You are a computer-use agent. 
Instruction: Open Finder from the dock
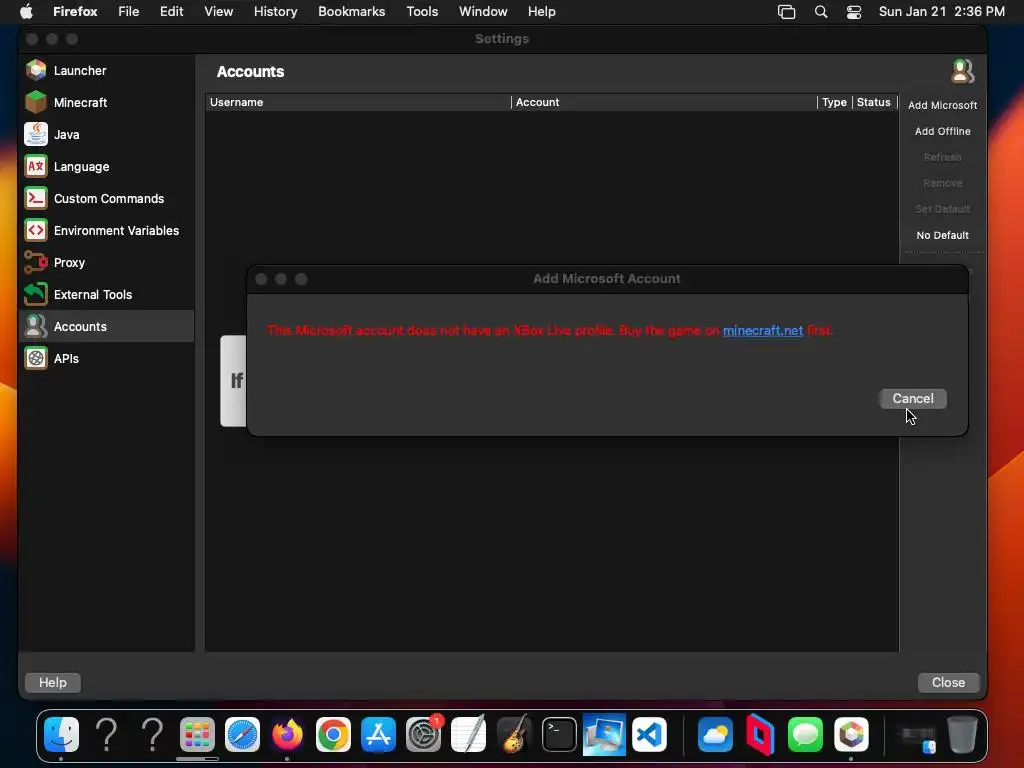tap(61, 735)
